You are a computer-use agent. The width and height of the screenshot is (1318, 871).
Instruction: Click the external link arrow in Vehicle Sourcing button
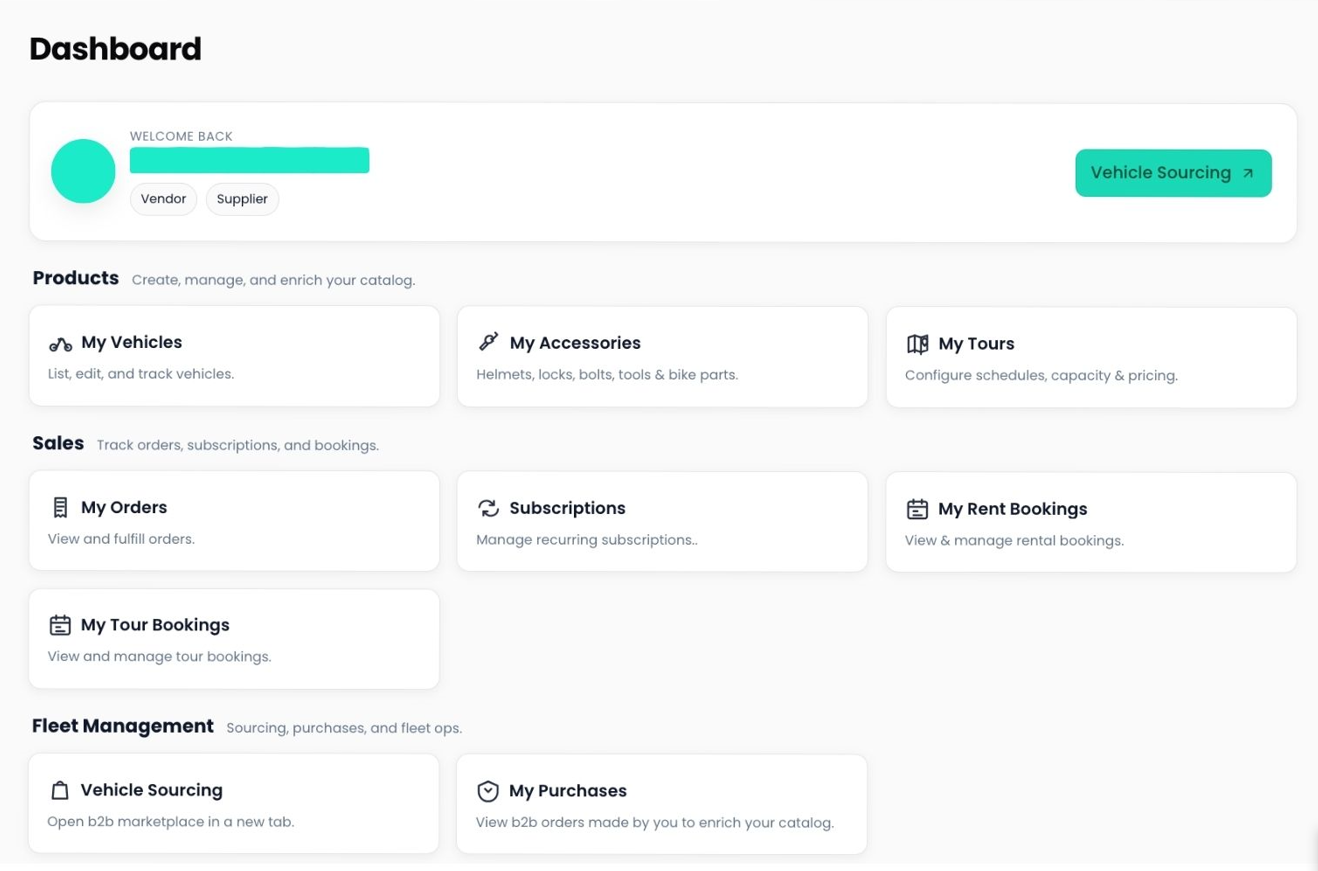coord(1247,172)
